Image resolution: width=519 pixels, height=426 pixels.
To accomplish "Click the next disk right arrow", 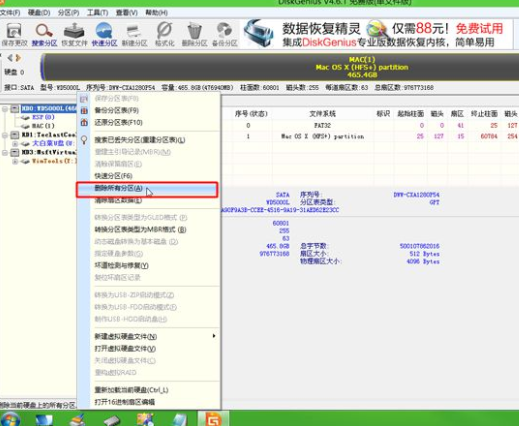I will pos(18,58).
